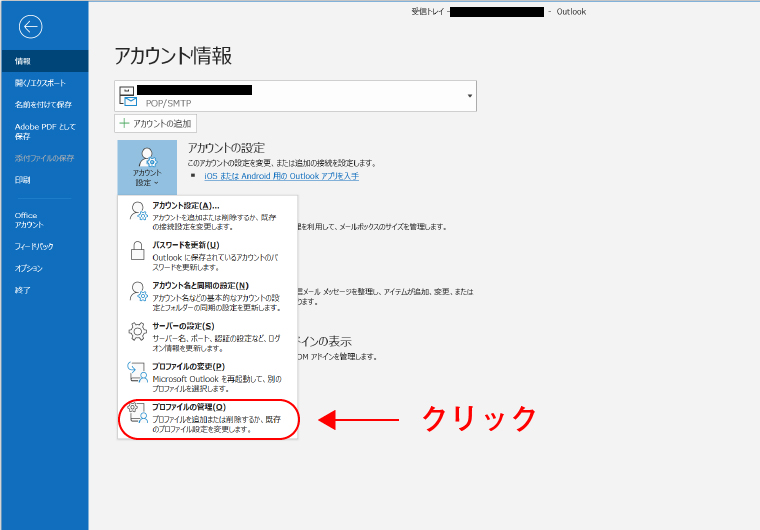Click the POP/SMTP label text

(x=169, y=103)
